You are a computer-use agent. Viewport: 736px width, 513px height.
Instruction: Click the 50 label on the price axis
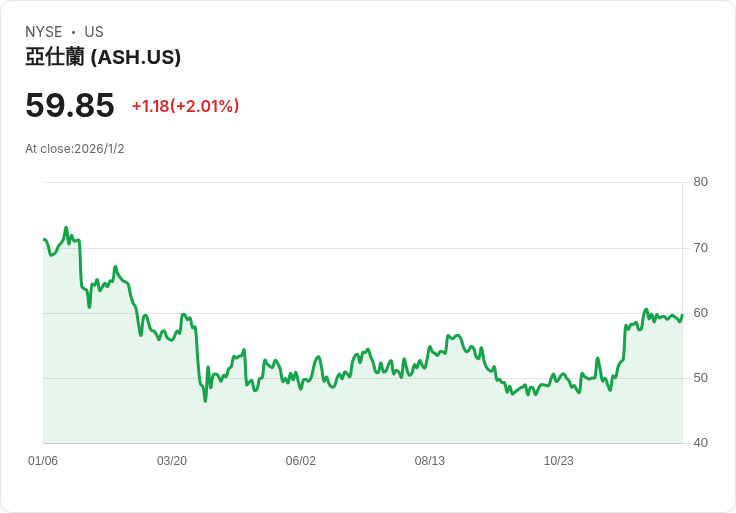[x=701, y=378]
